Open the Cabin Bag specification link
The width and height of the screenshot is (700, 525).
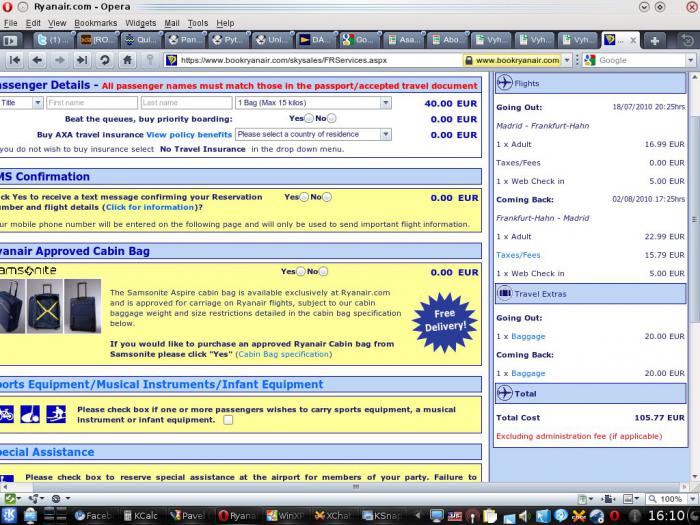(283, 354)
